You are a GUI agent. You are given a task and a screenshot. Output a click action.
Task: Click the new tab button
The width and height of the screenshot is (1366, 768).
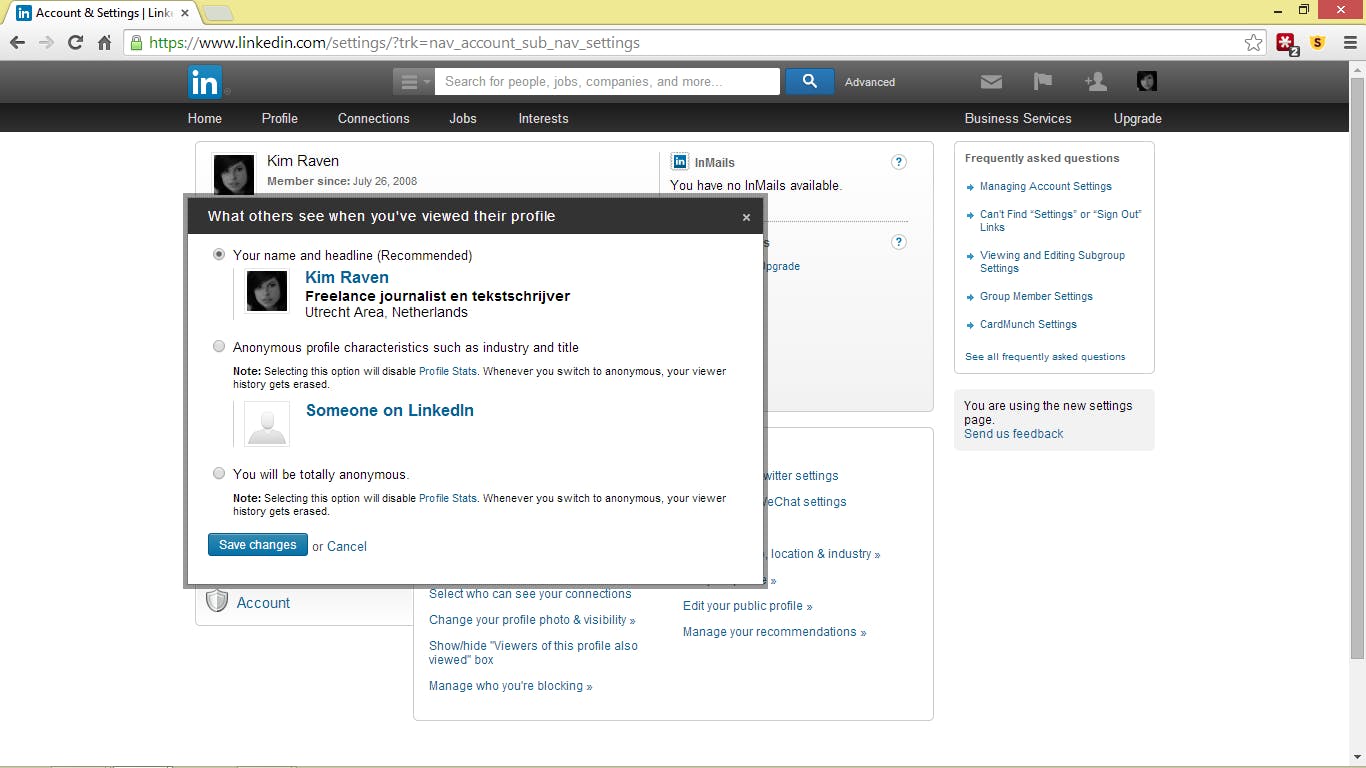pyautogui.click(x=218, y=13)
